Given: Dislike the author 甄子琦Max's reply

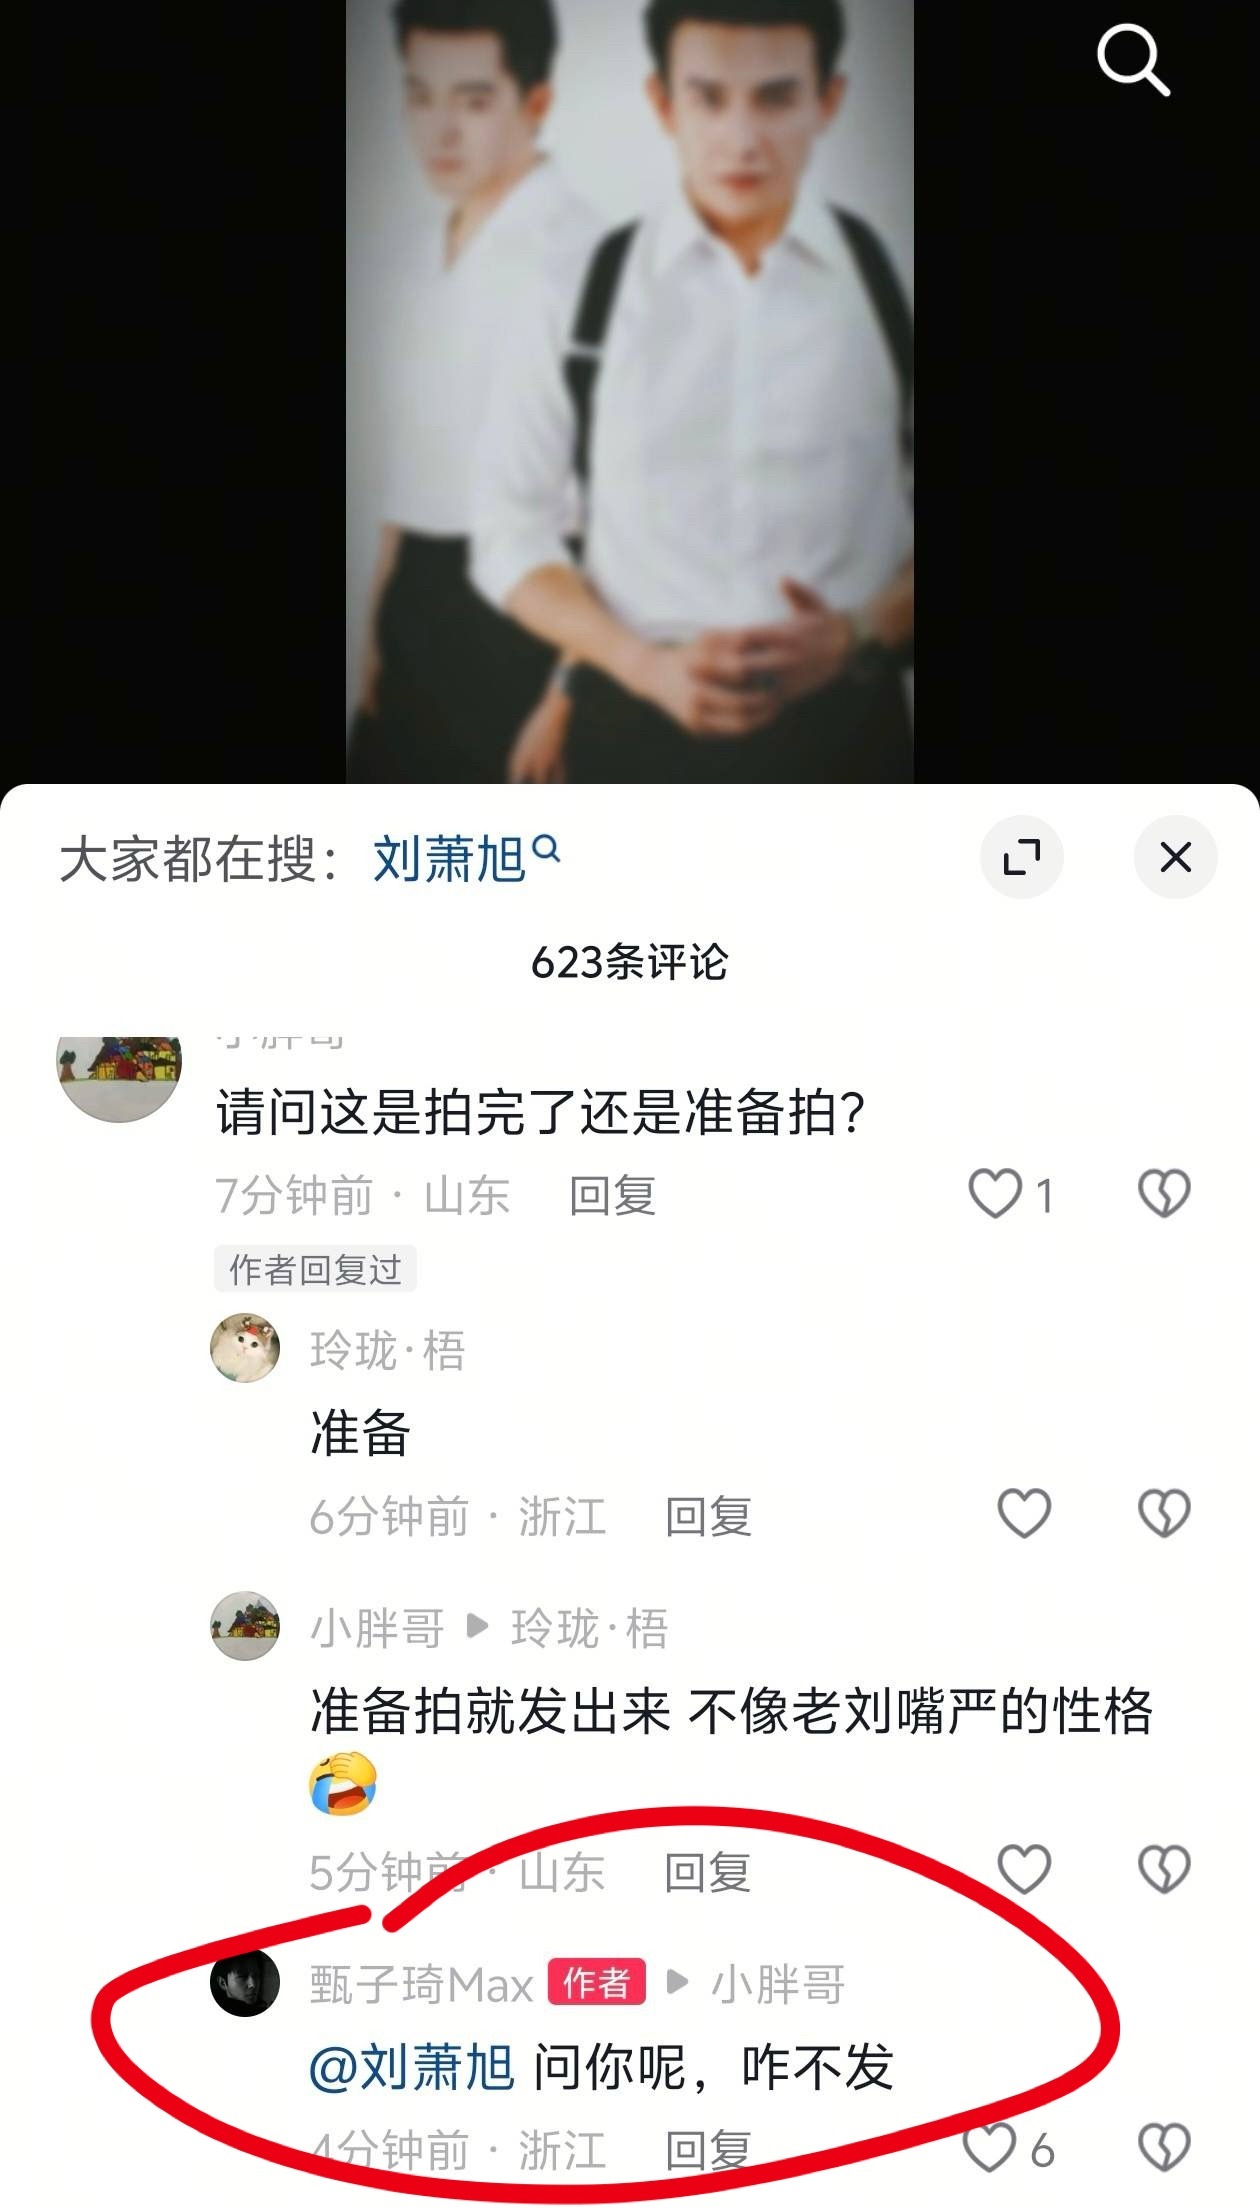Looking at the screenshot, I should [x=1165, y=2148].
